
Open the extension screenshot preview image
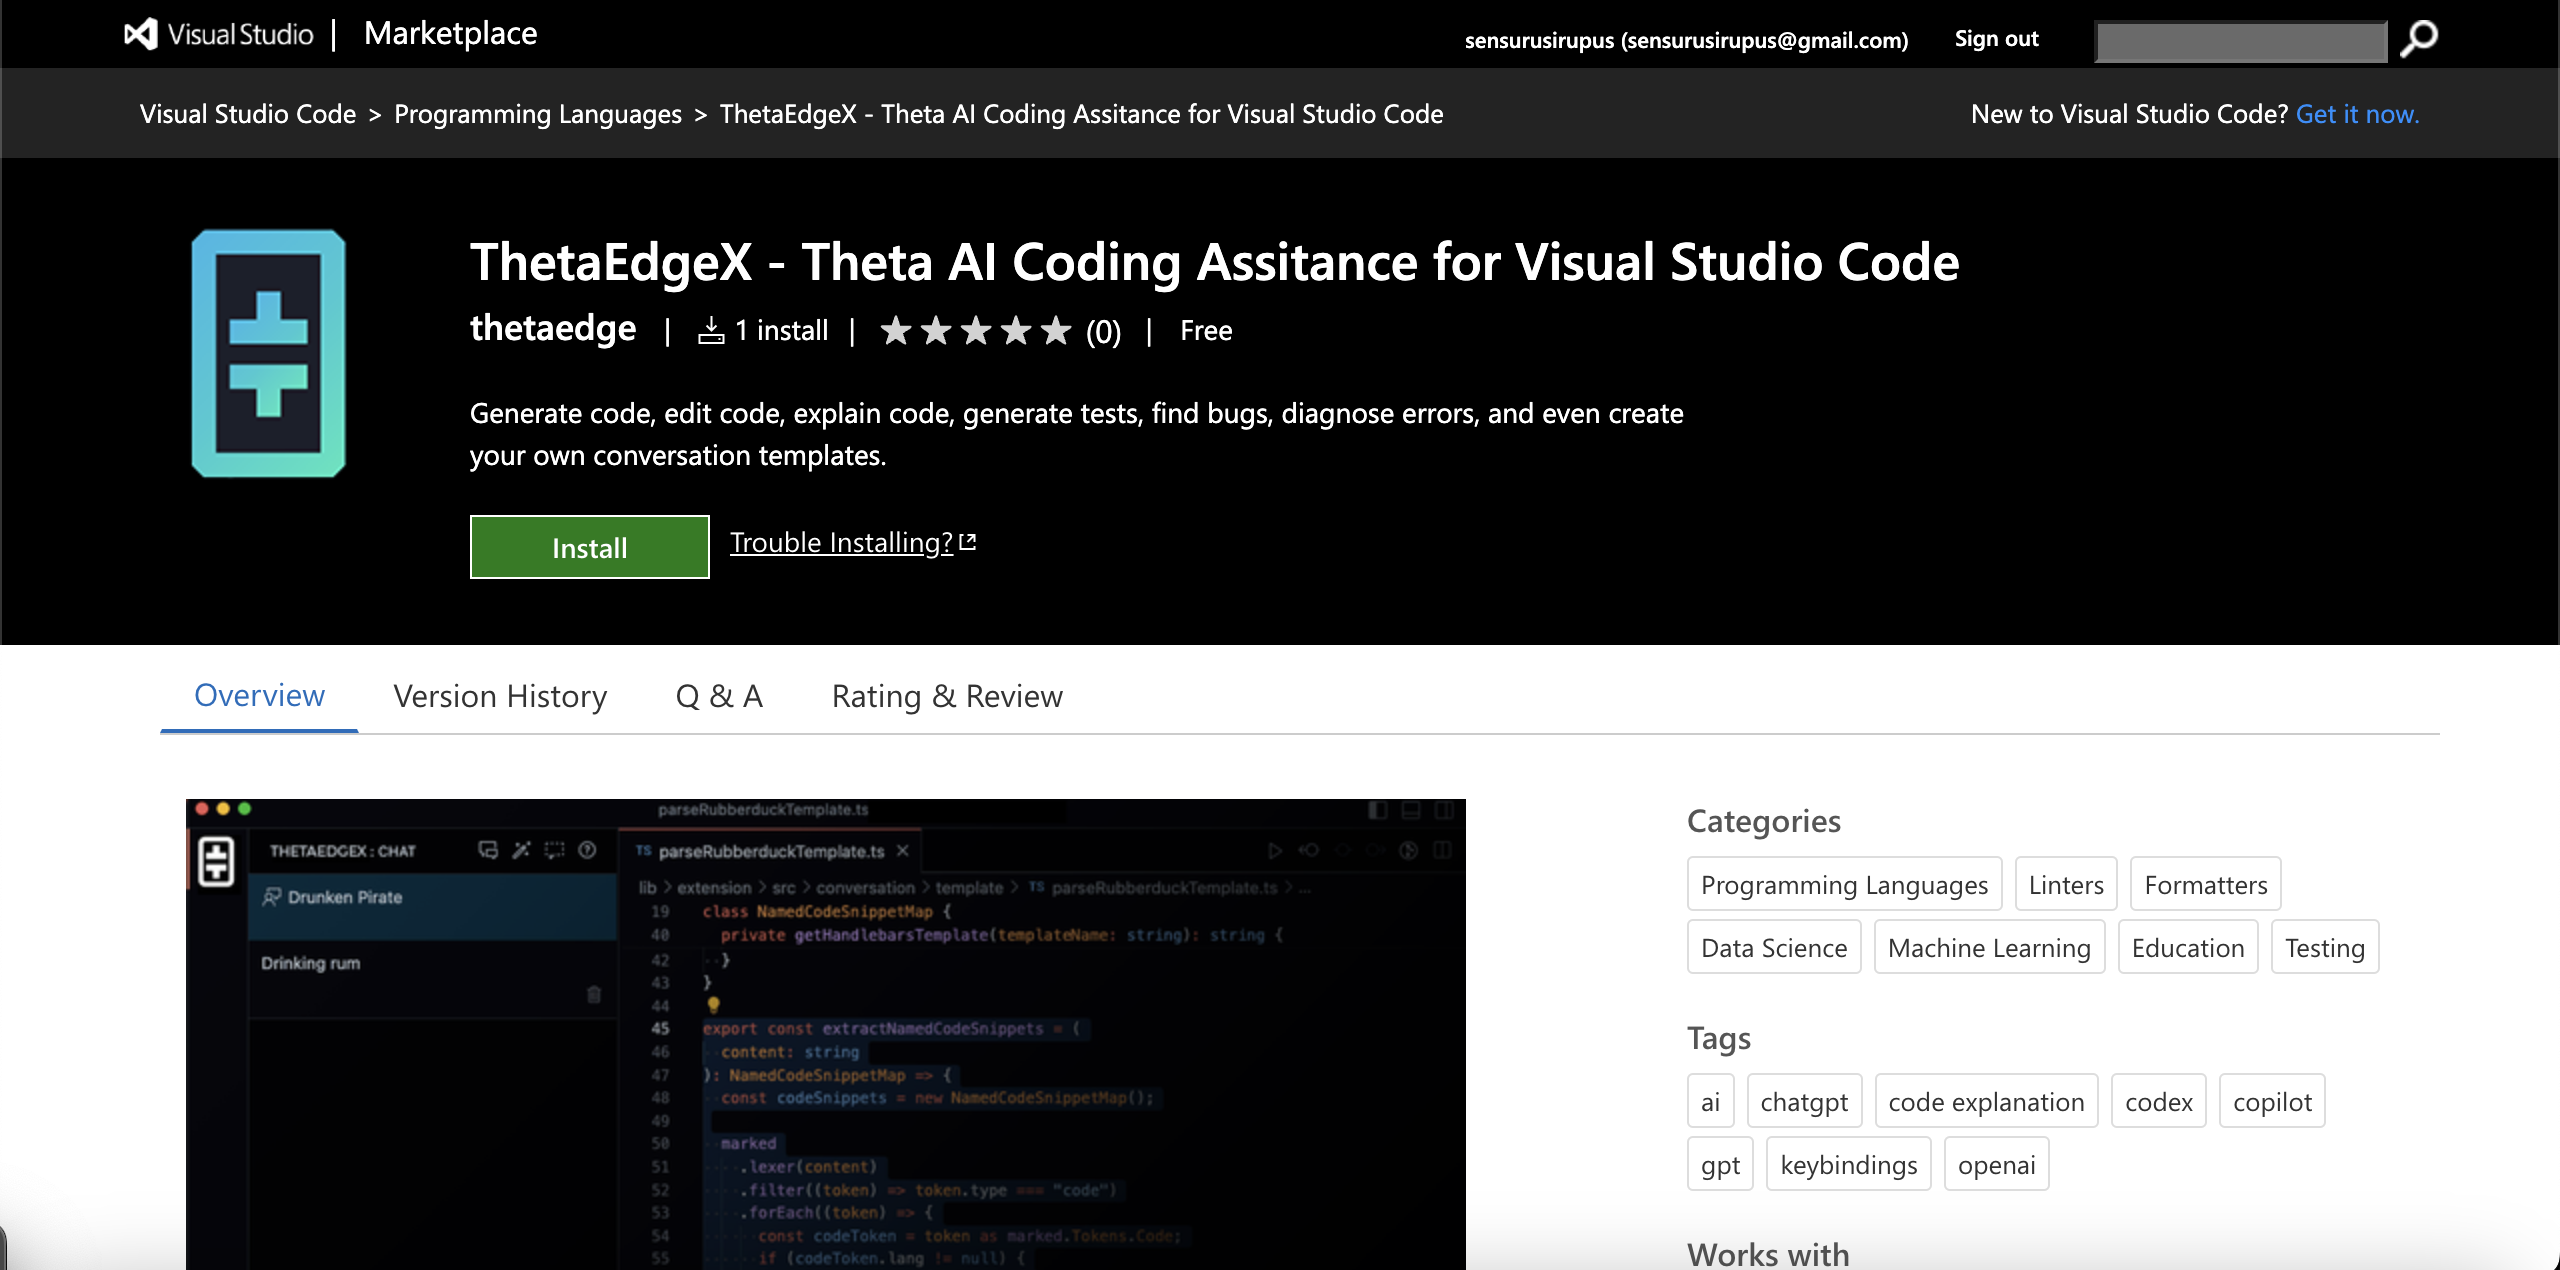tap(826, 1034)
